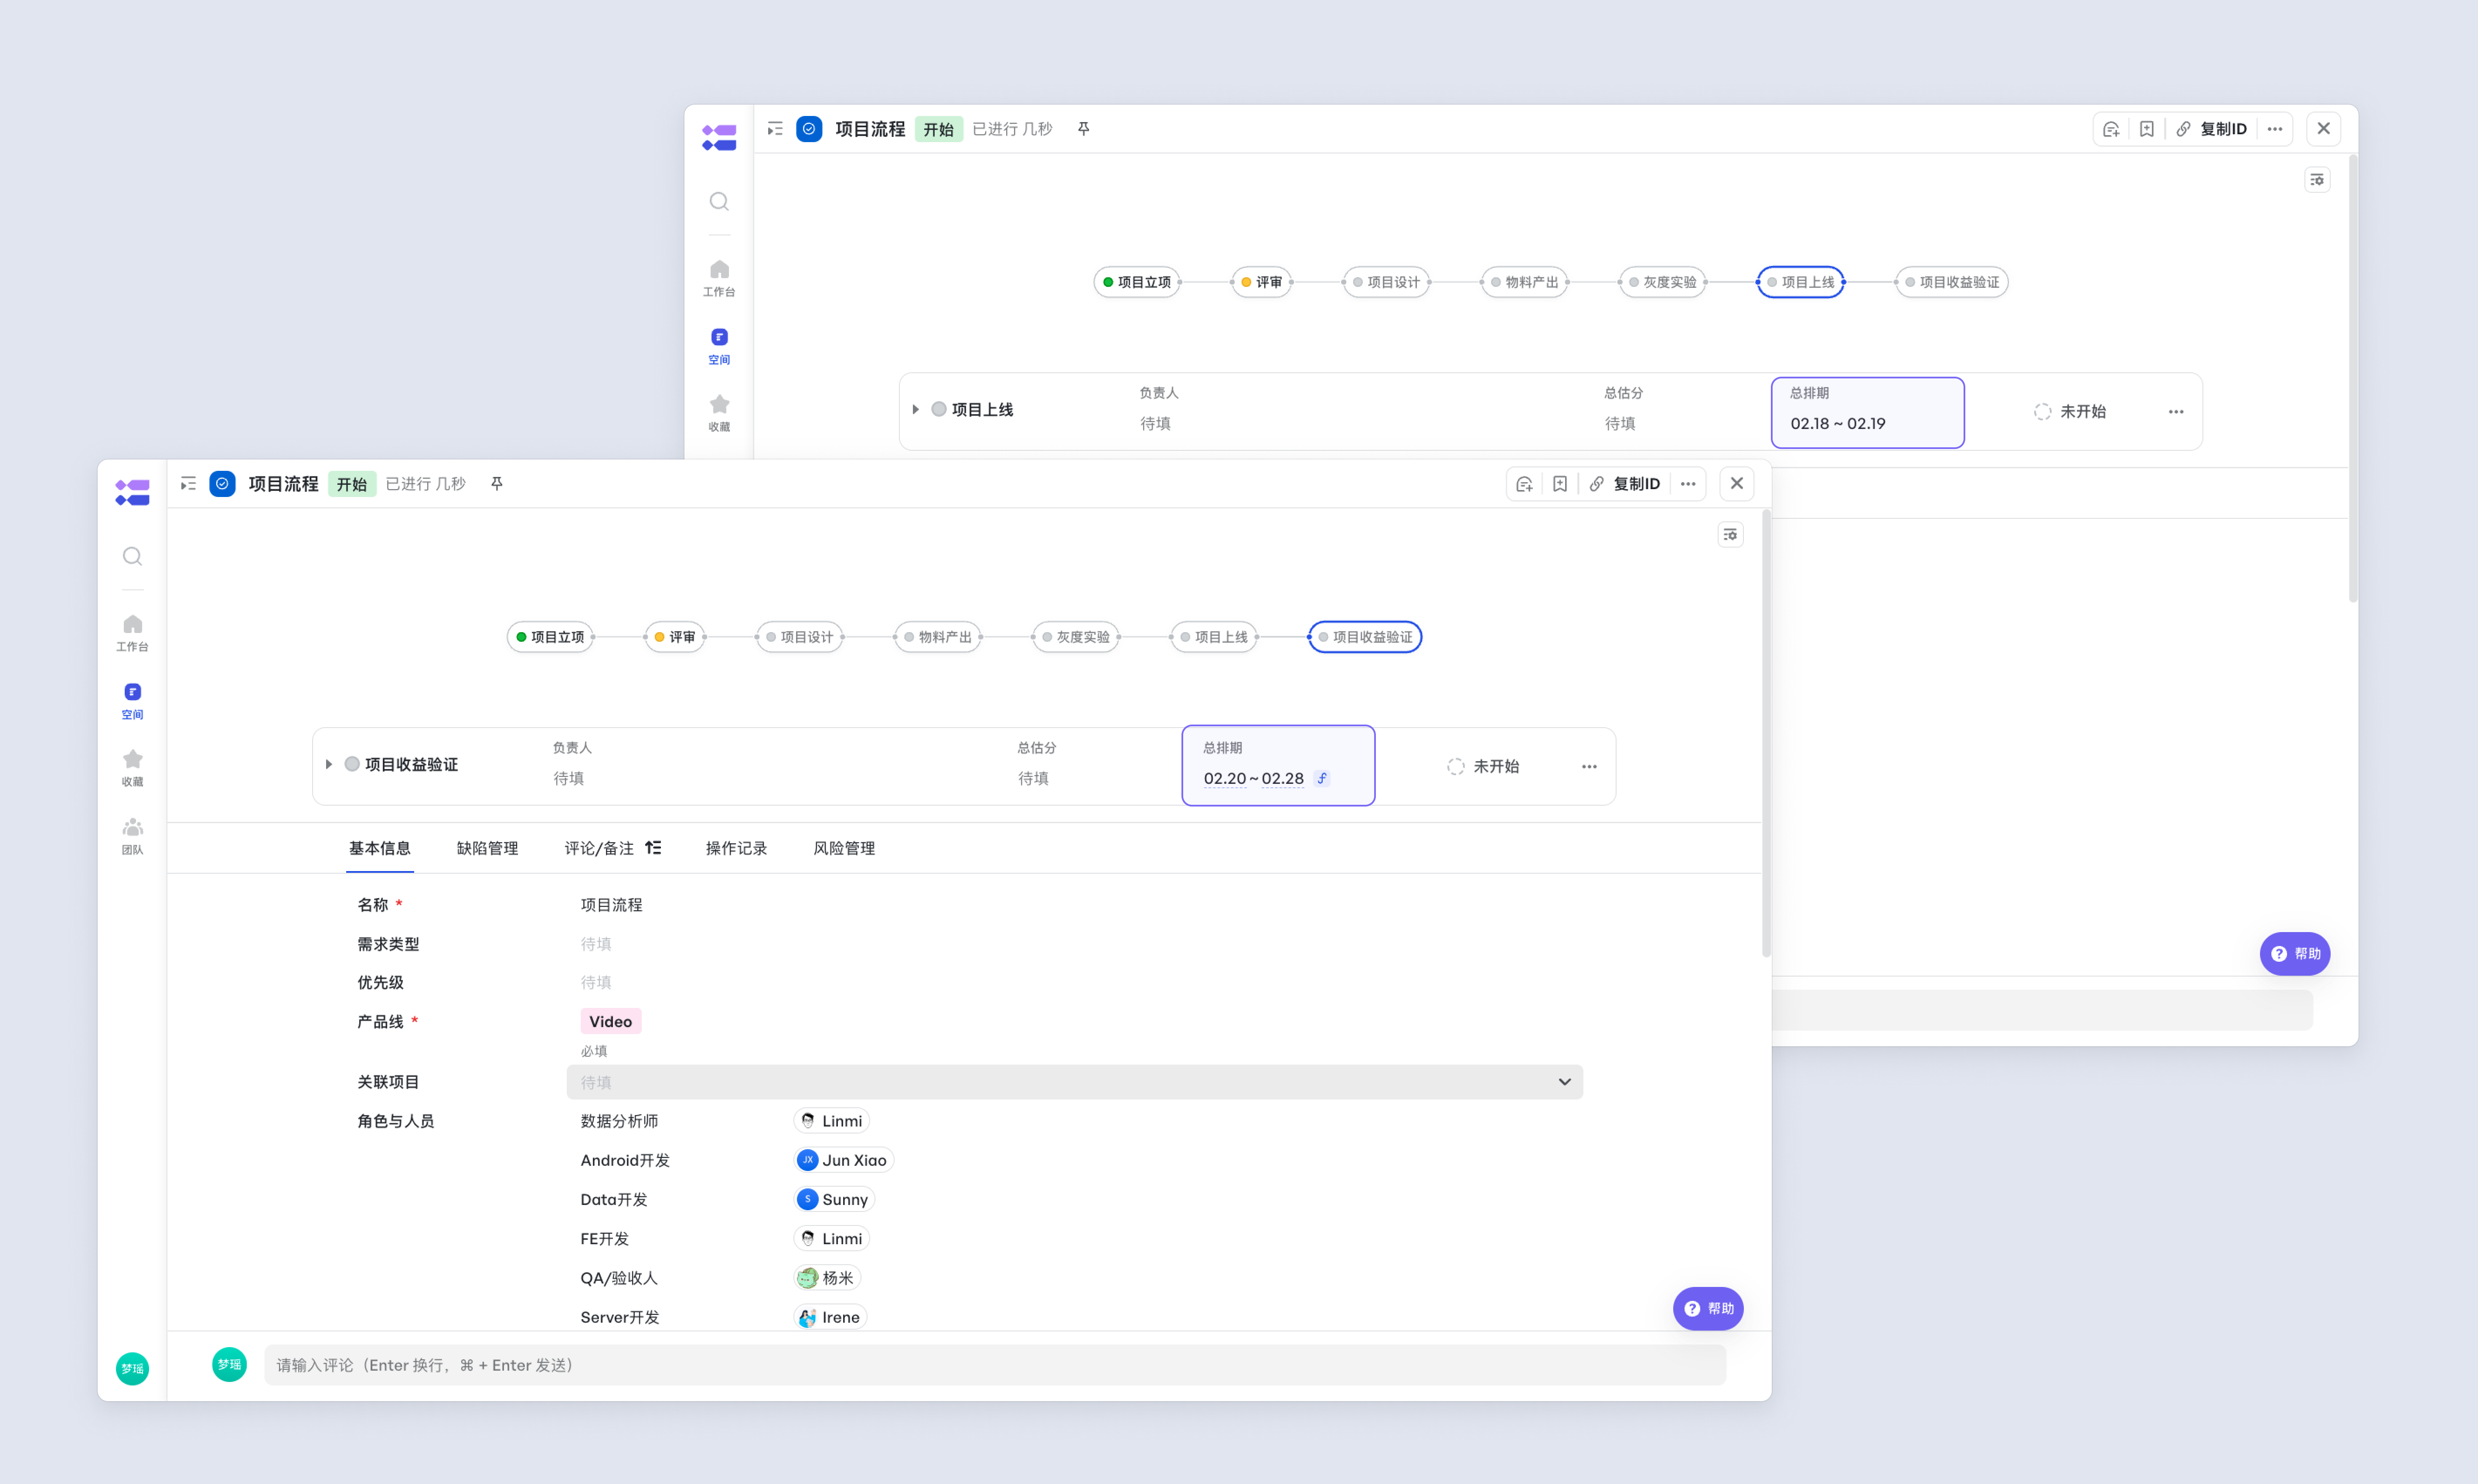This screenshot has height=1484, width=2478.
Task: Open 收藏 in the back window sidebar
Action: point(719,413)
